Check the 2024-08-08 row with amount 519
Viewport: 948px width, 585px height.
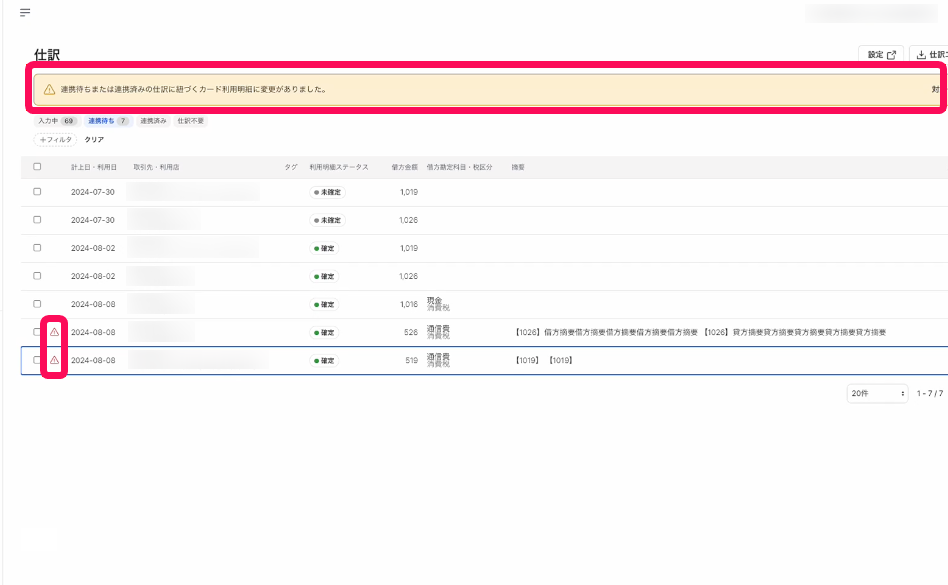pyautogui.click(x=37, y=360)
